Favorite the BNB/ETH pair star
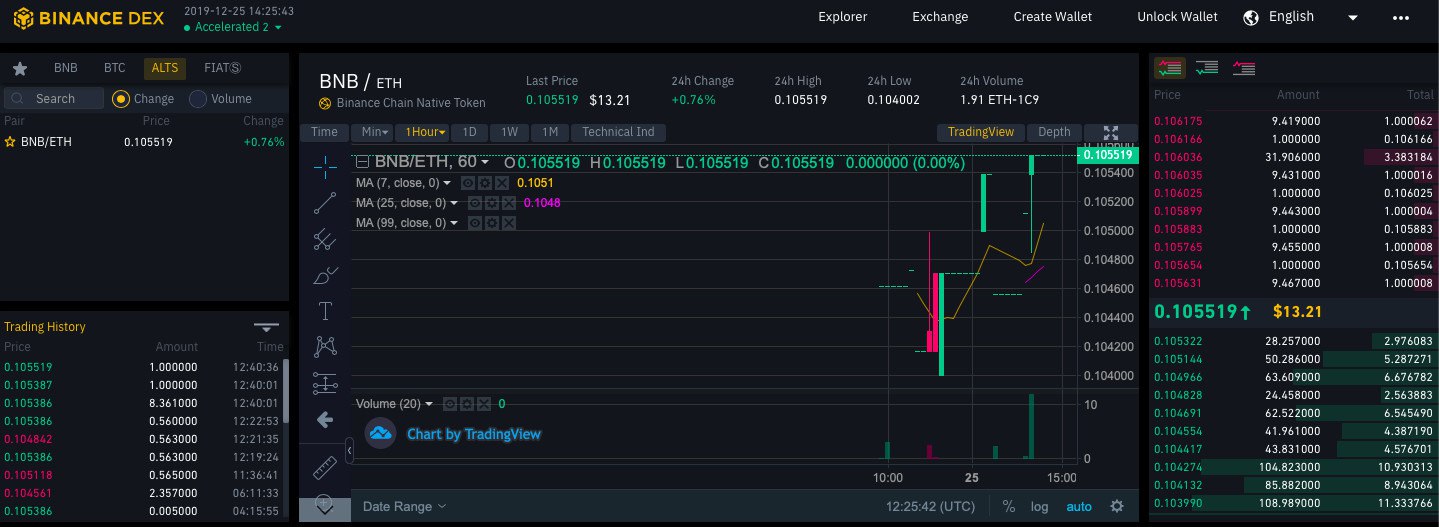This screenshot has width=1439, height=527. [10, 142]
